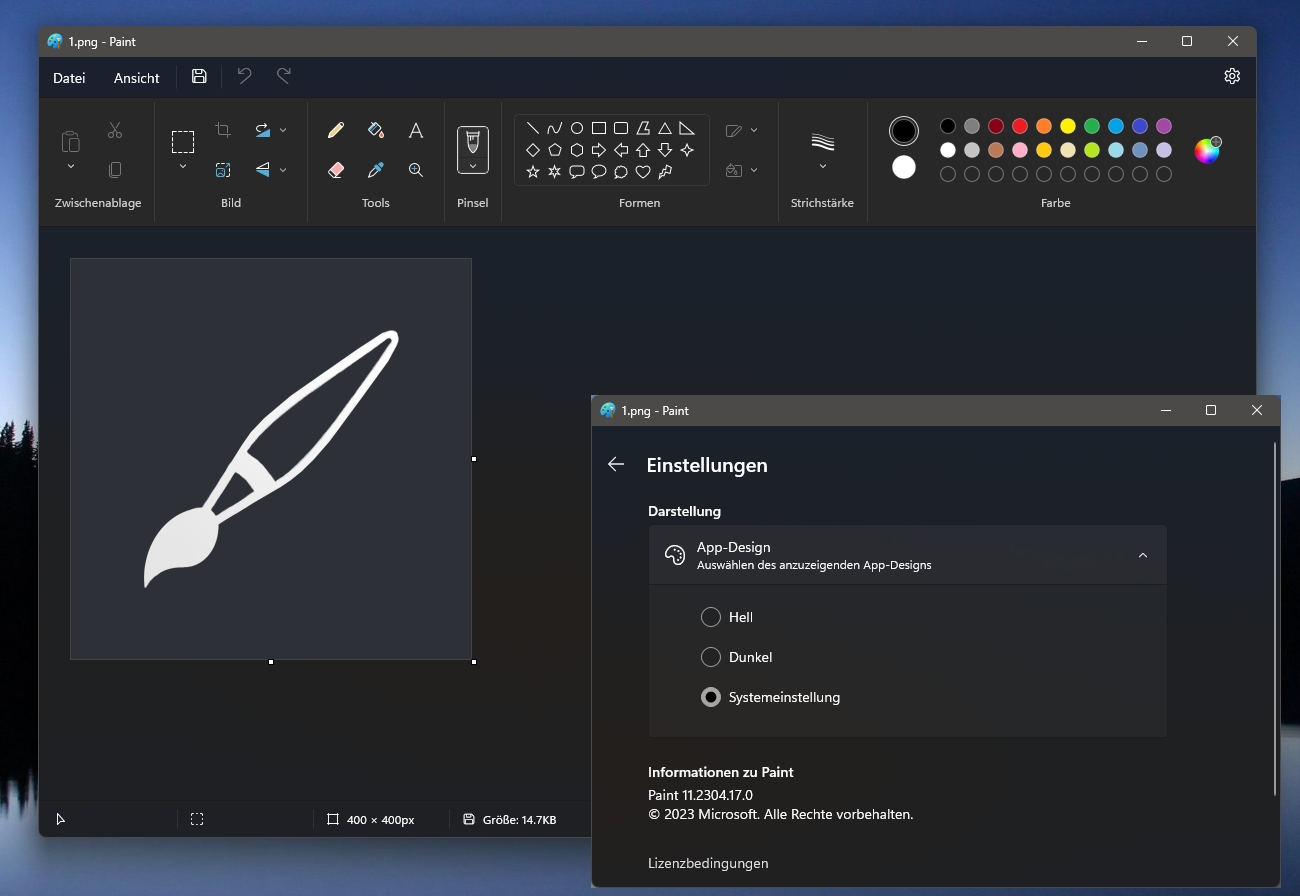Select the Pencil tool
The width and height of the screenshot is (1300, 896).
point(336,130)
